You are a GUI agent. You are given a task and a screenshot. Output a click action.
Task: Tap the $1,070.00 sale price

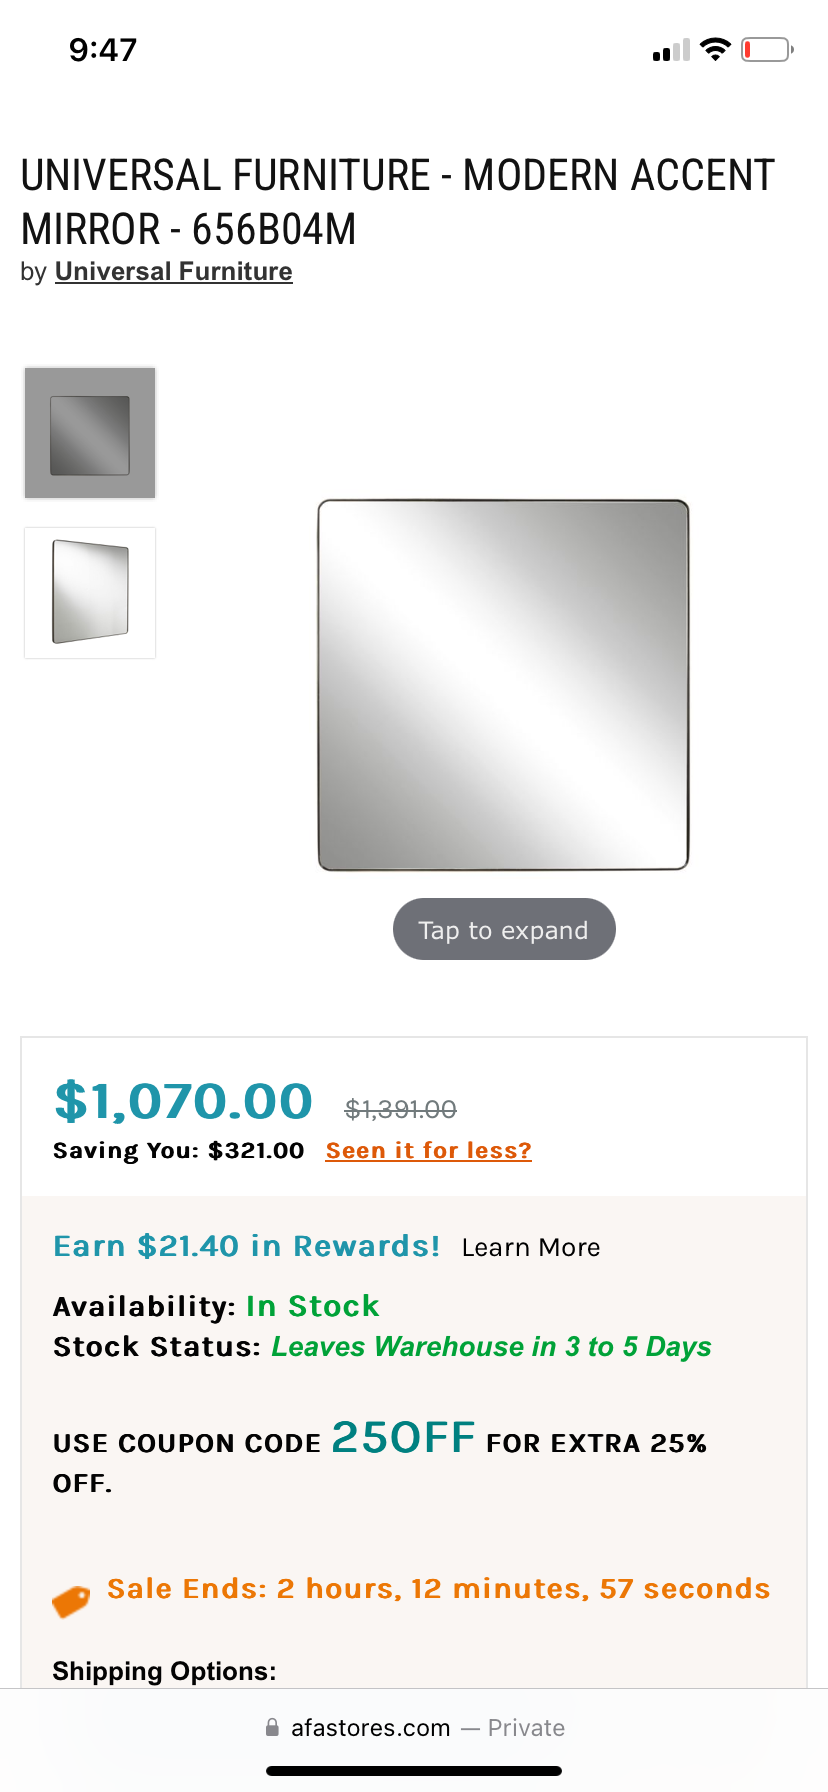183,1101
